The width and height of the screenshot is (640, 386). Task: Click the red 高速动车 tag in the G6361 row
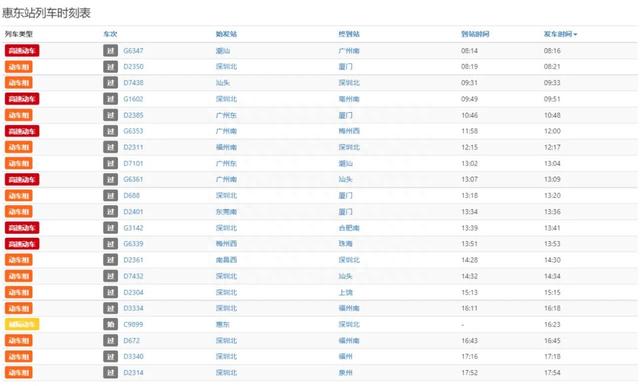click(22, 179)
